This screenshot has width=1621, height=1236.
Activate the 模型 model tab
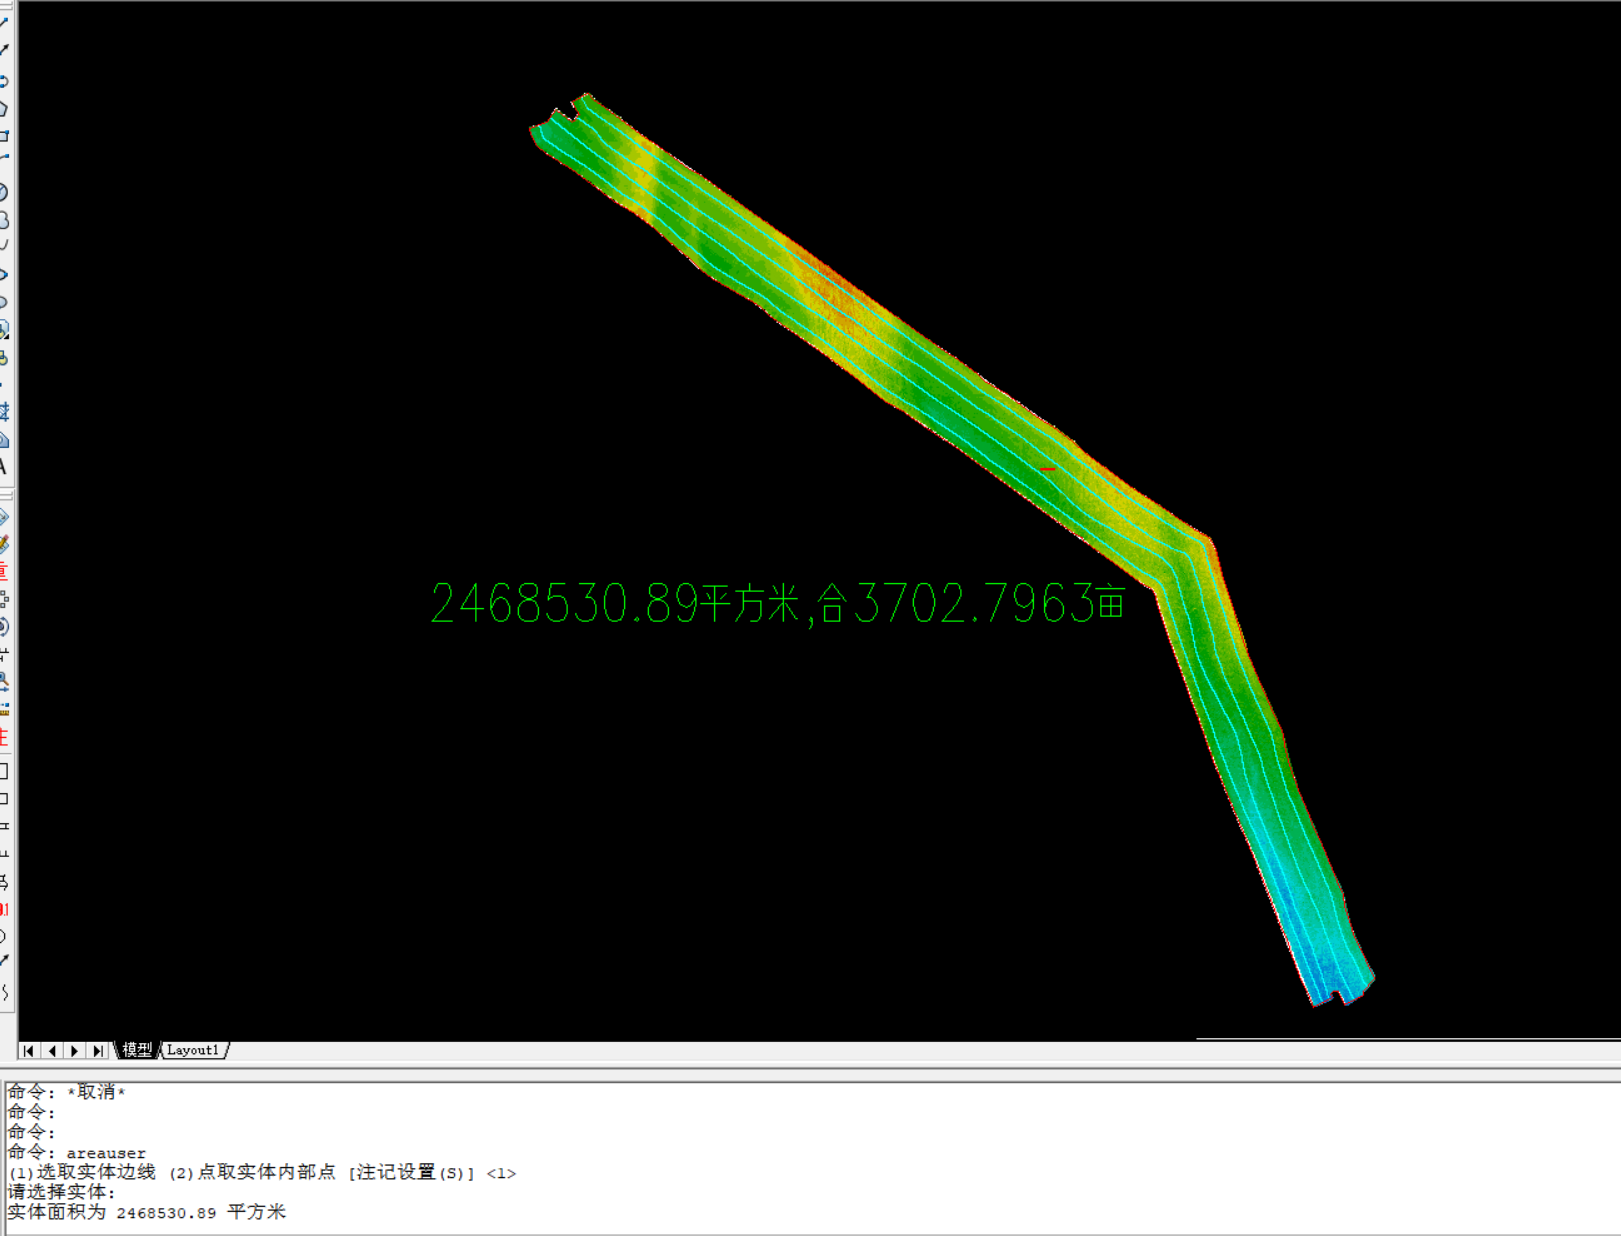point(137,1050)
